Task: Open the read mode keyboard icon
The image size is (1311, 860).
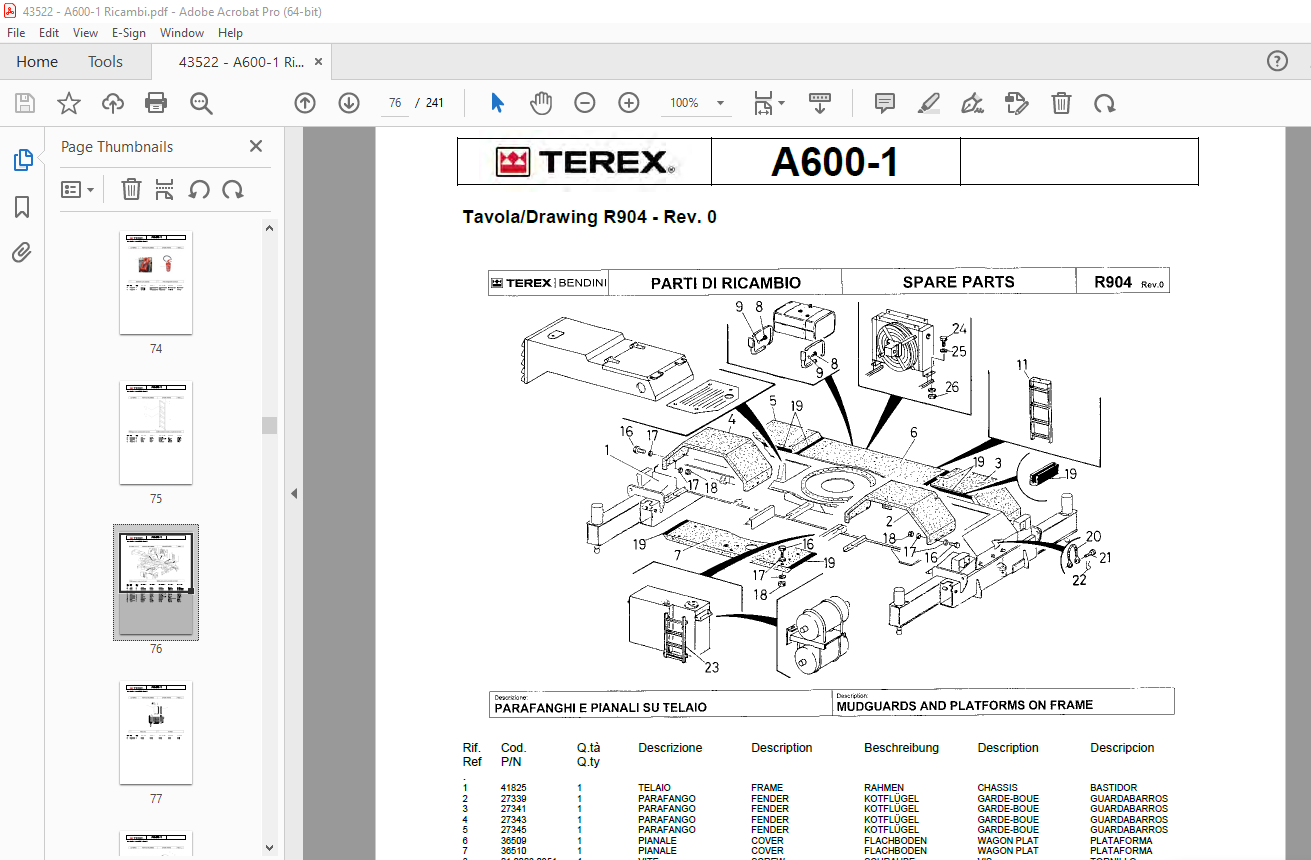Action: coord(820,103)
